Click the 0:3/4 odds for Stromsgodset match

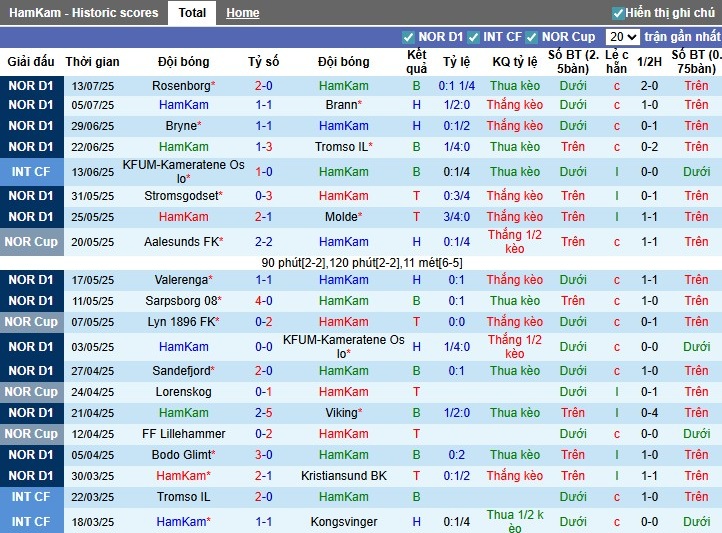point(456,196)
